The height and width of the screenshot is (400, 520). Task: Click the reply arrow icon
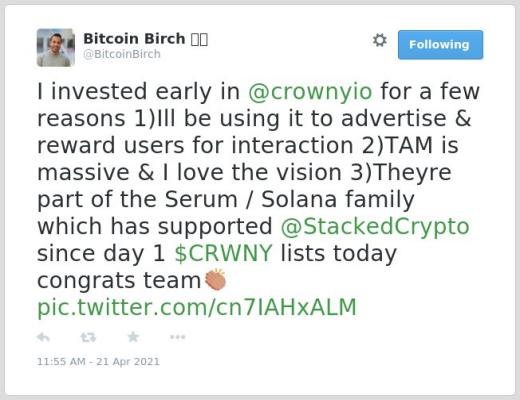(43, 337)
